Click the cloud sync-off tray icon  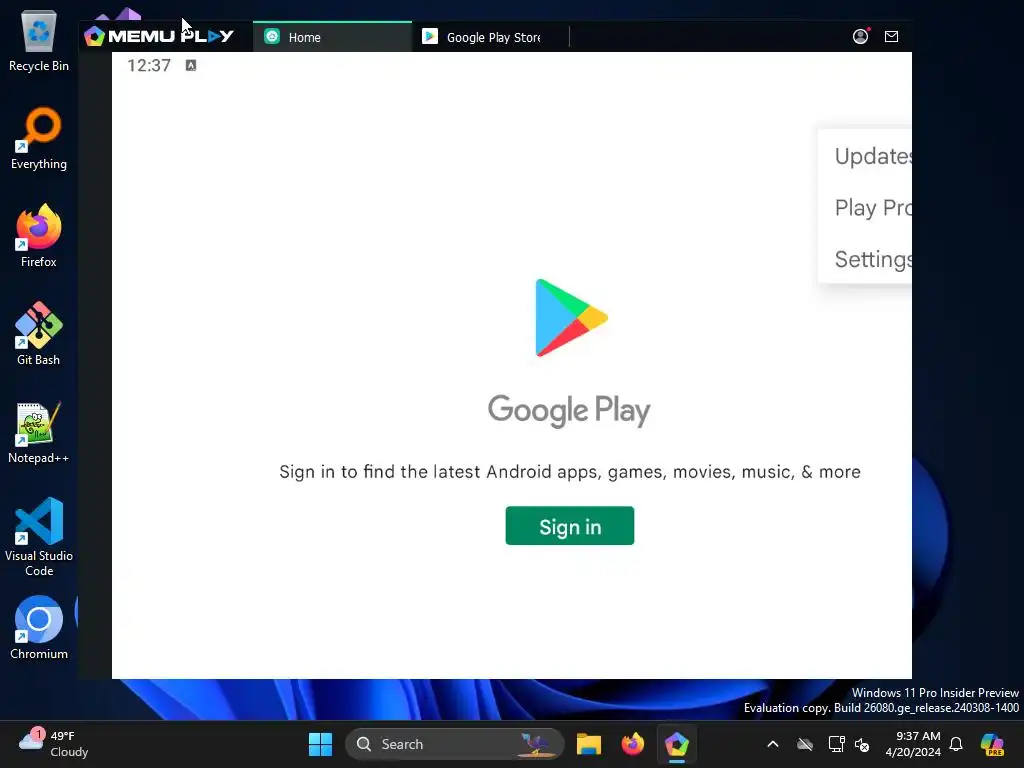coord(805,744)
